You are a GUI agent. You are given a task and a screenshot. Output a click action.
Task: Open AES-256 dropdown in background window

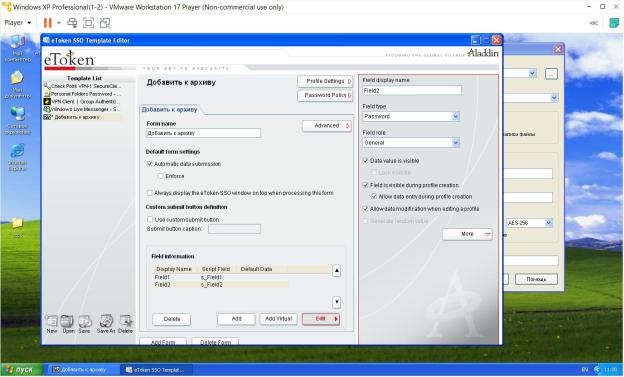(x=549, y=223)
